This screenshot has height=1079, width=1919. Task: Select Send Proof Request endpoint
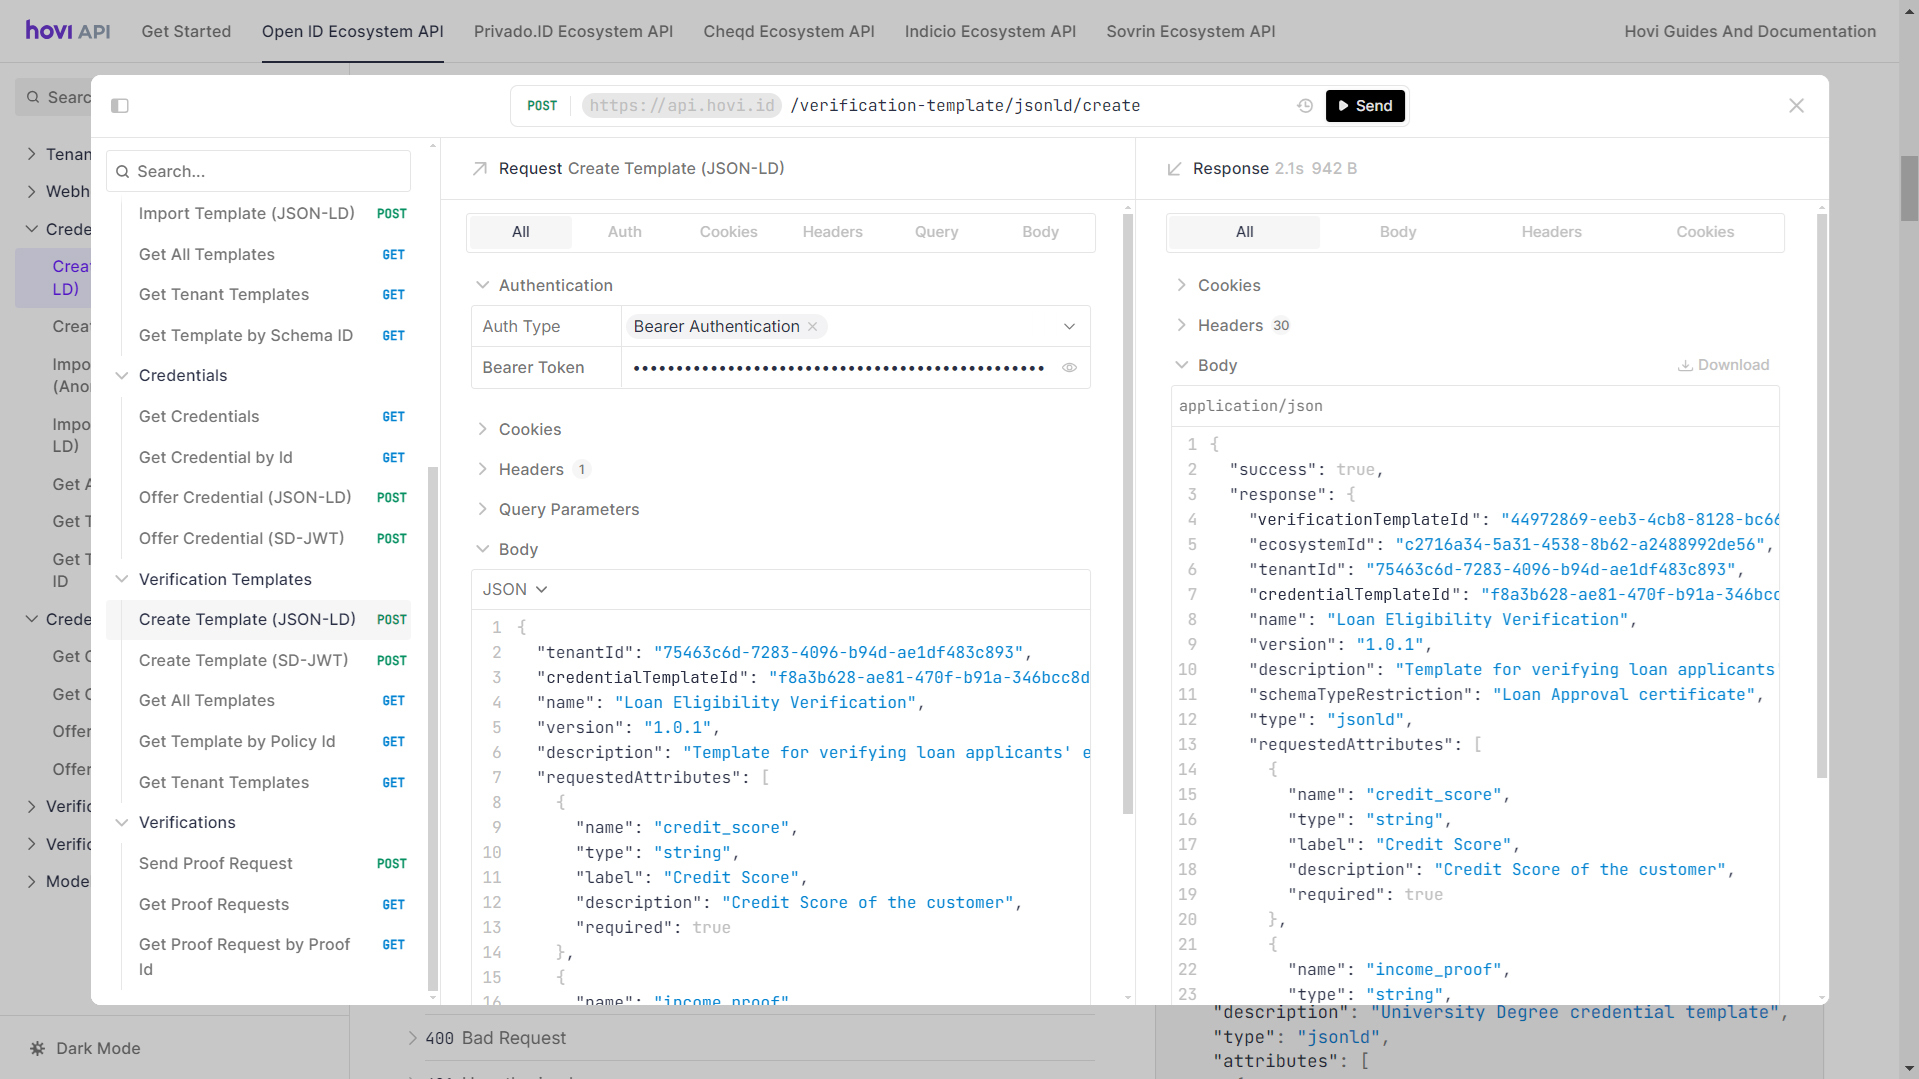pyautogui.click(x=216, y=863)
